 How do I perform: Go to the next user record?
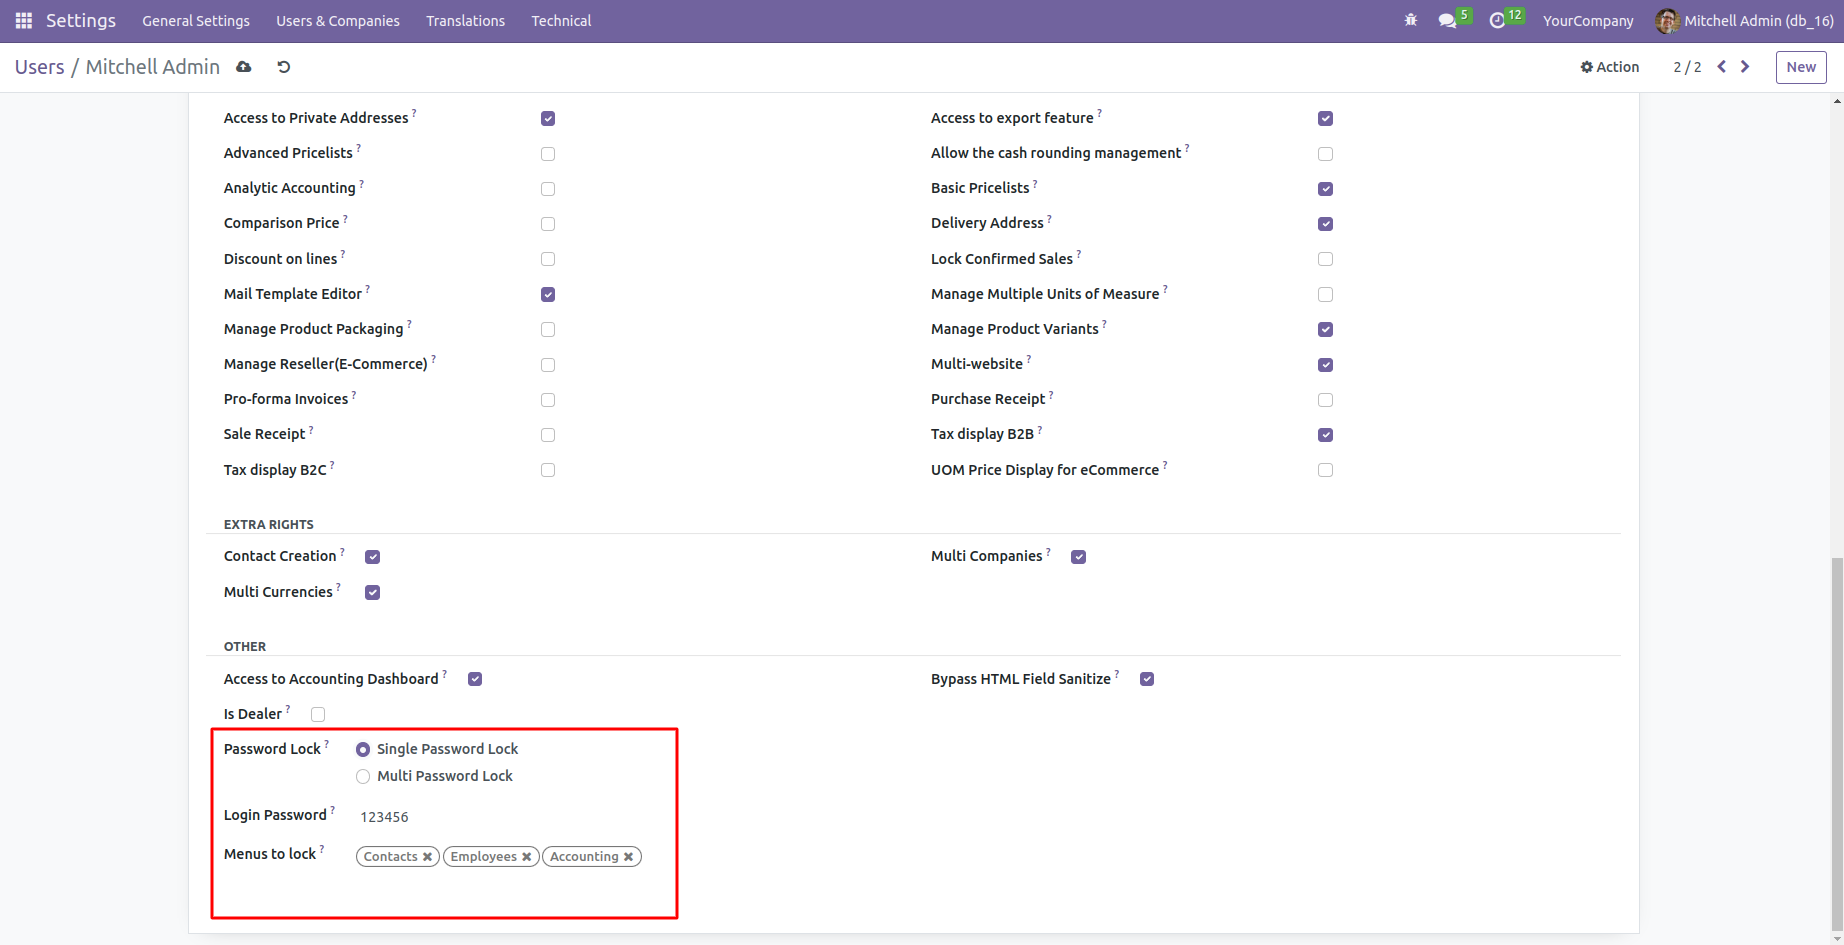pyautogui.click(x=1745, y=67)
